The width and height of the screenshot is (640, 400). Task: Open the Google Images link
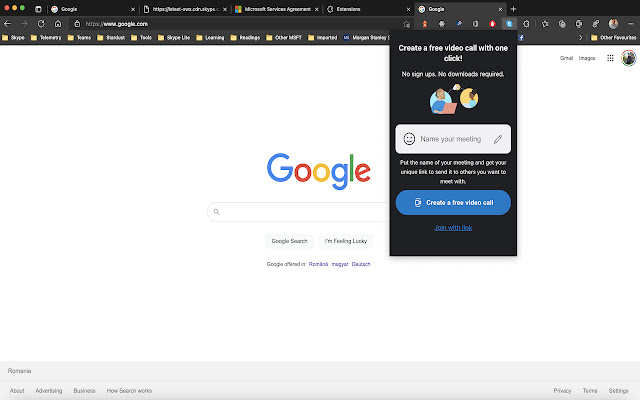click(x=587, y=58)
